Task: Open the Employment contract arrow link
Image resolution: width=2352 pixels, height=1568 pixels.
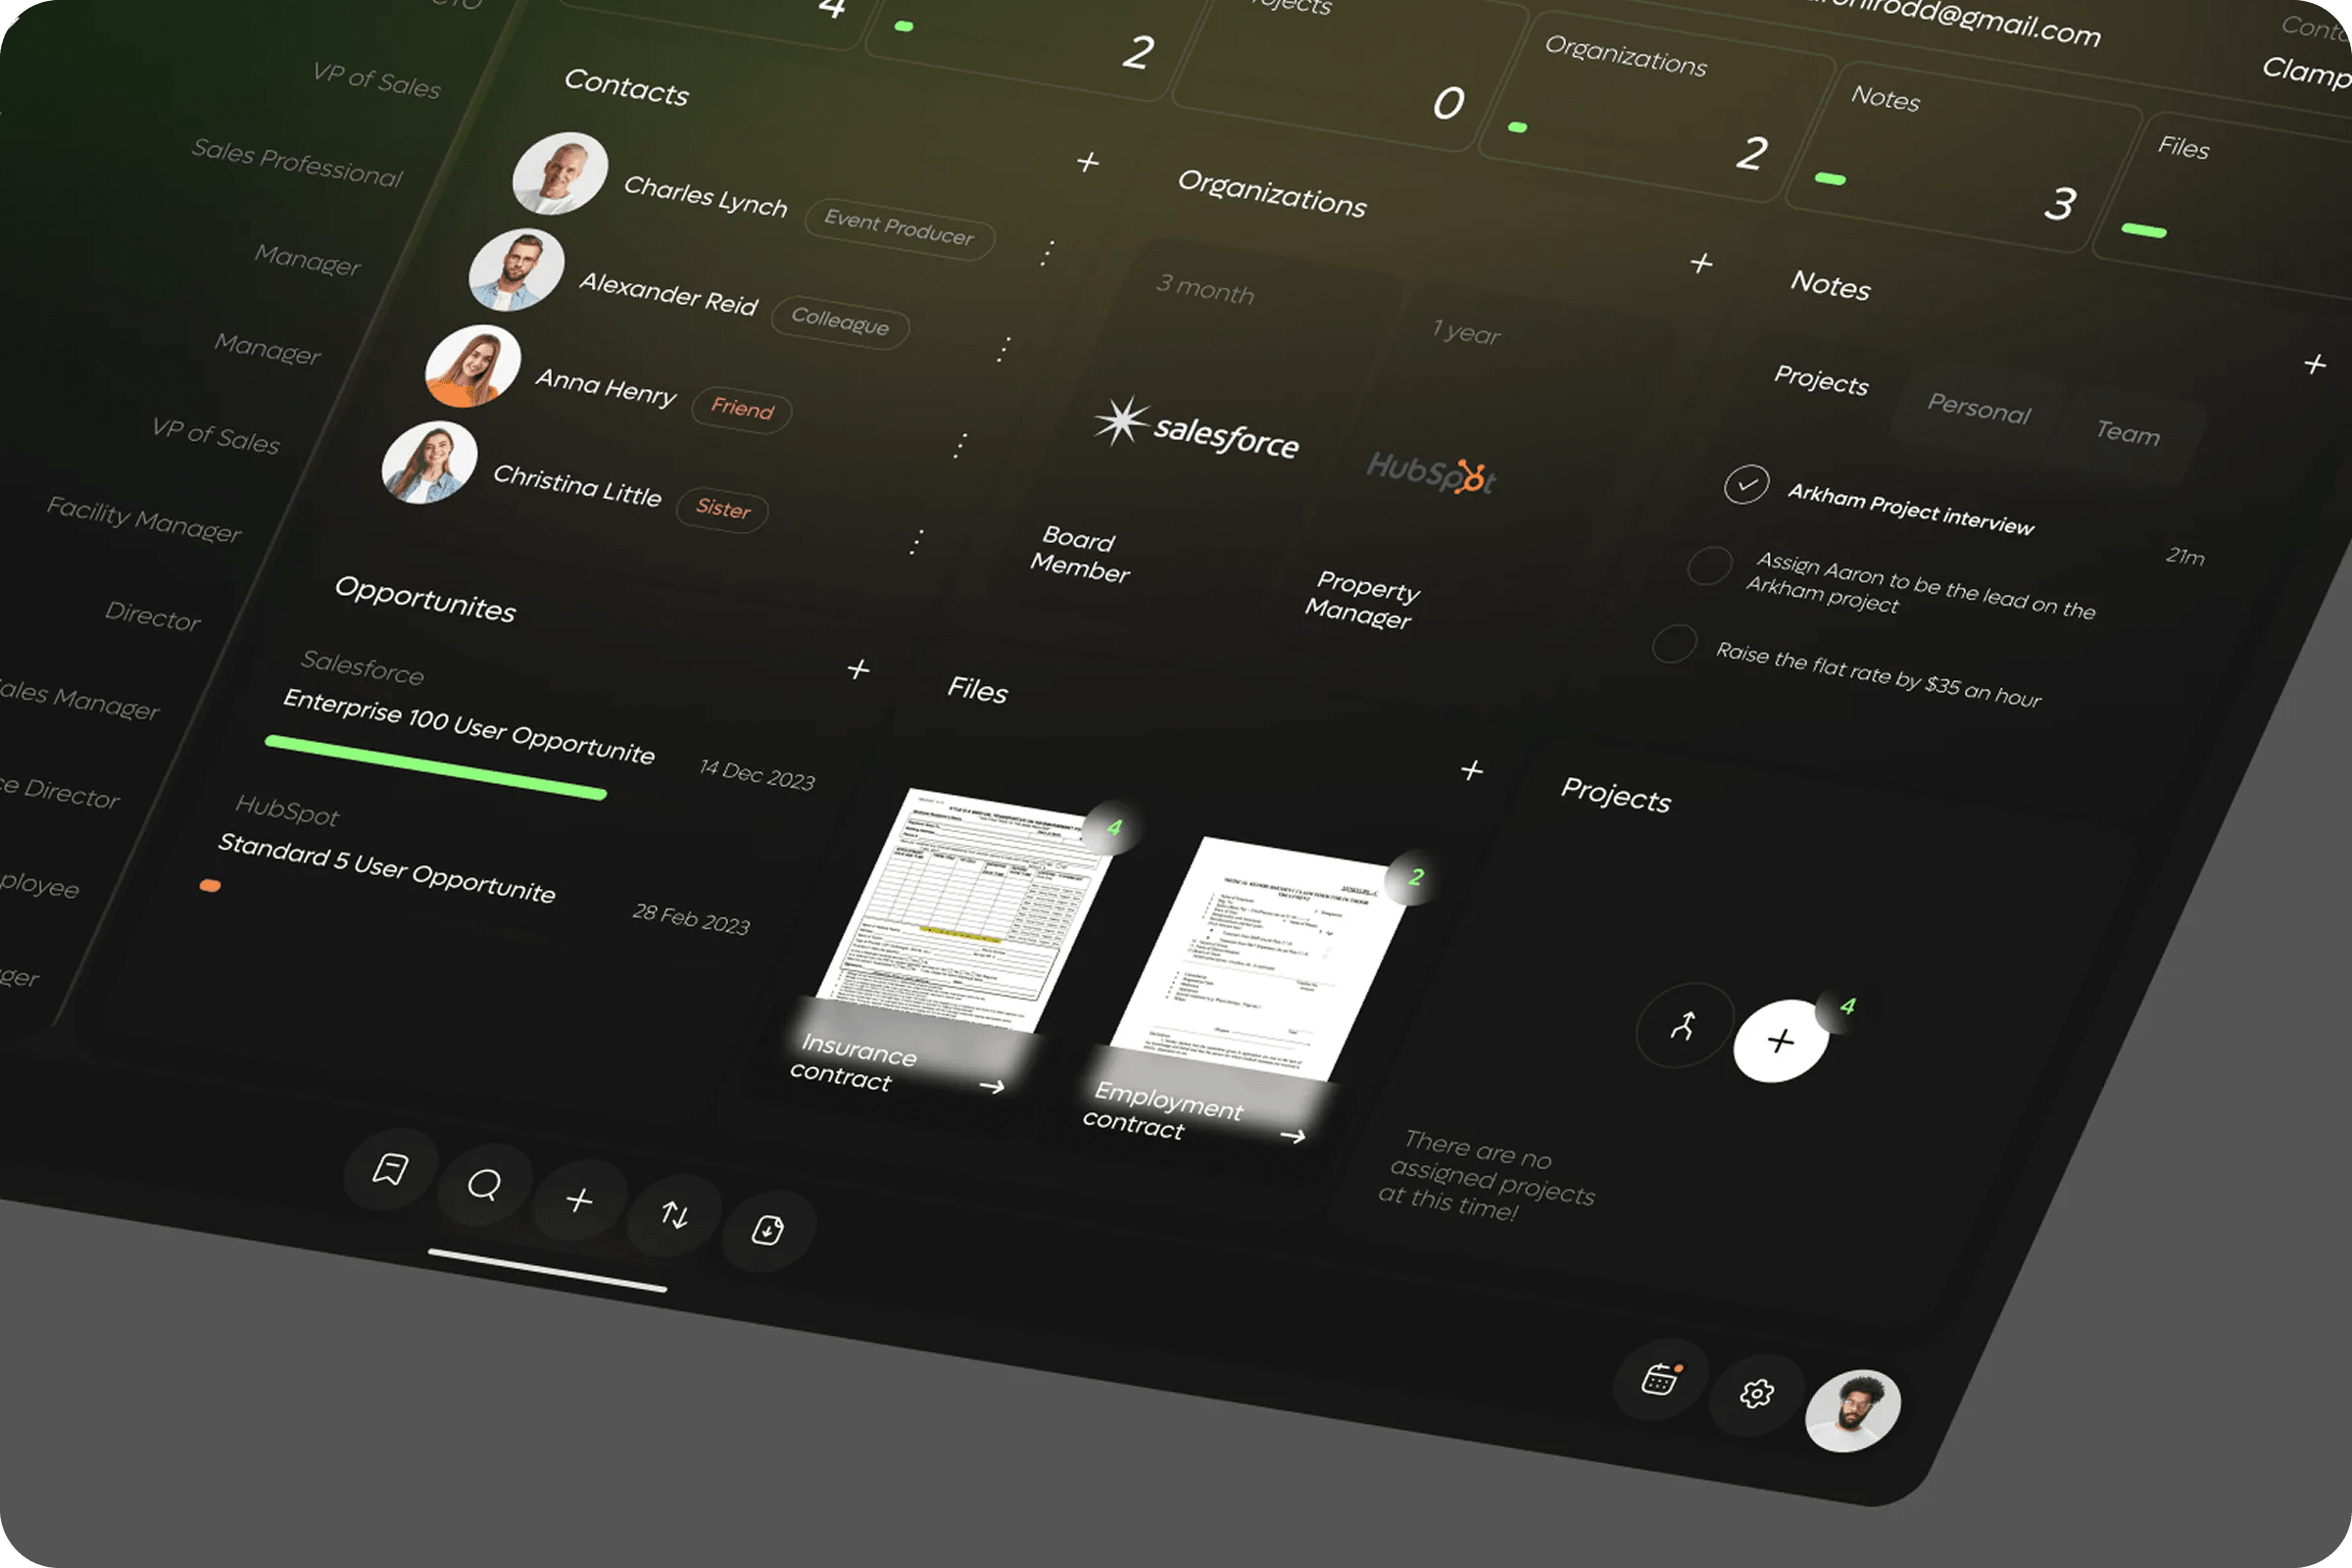Action: 1293,1136
